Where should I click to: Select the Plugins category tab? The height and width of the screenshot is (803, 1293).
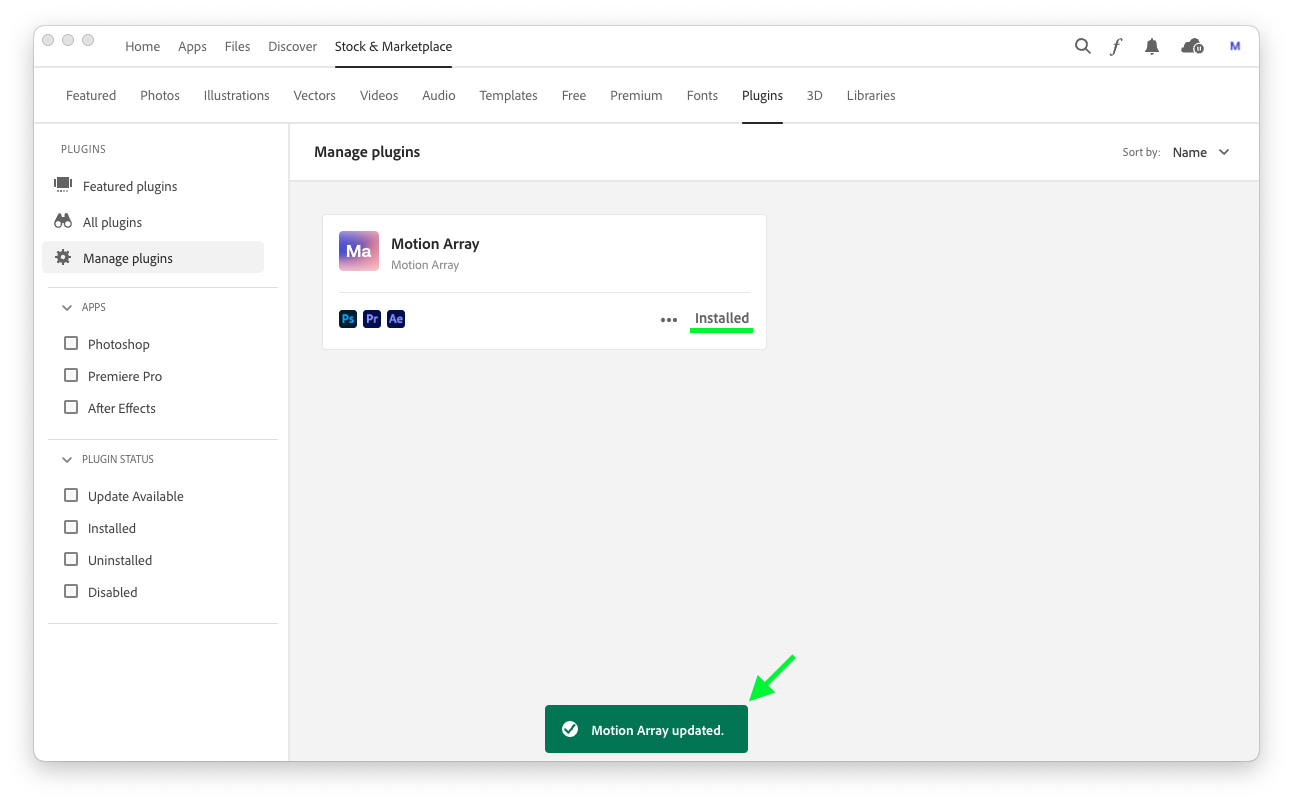pos(762,95)
